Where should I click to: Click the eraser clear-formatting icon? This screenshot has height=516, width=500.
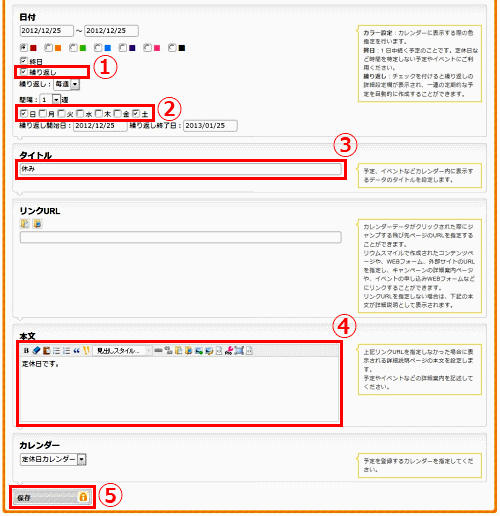tap(36, 350)
